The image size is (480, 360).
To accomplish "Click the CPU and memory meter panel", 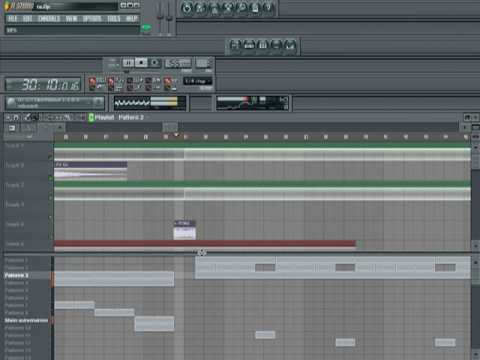I will 252,103.
